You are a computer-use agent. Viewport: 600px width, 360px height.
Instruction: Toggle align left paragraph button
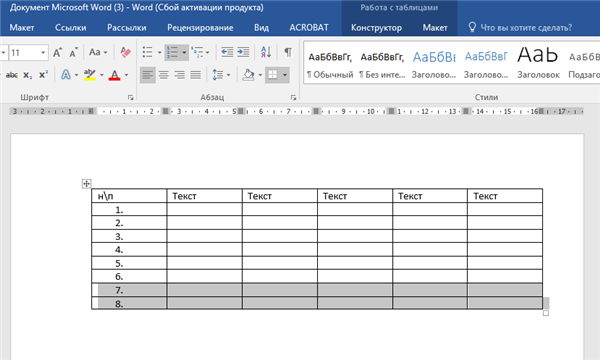point(148,75)
